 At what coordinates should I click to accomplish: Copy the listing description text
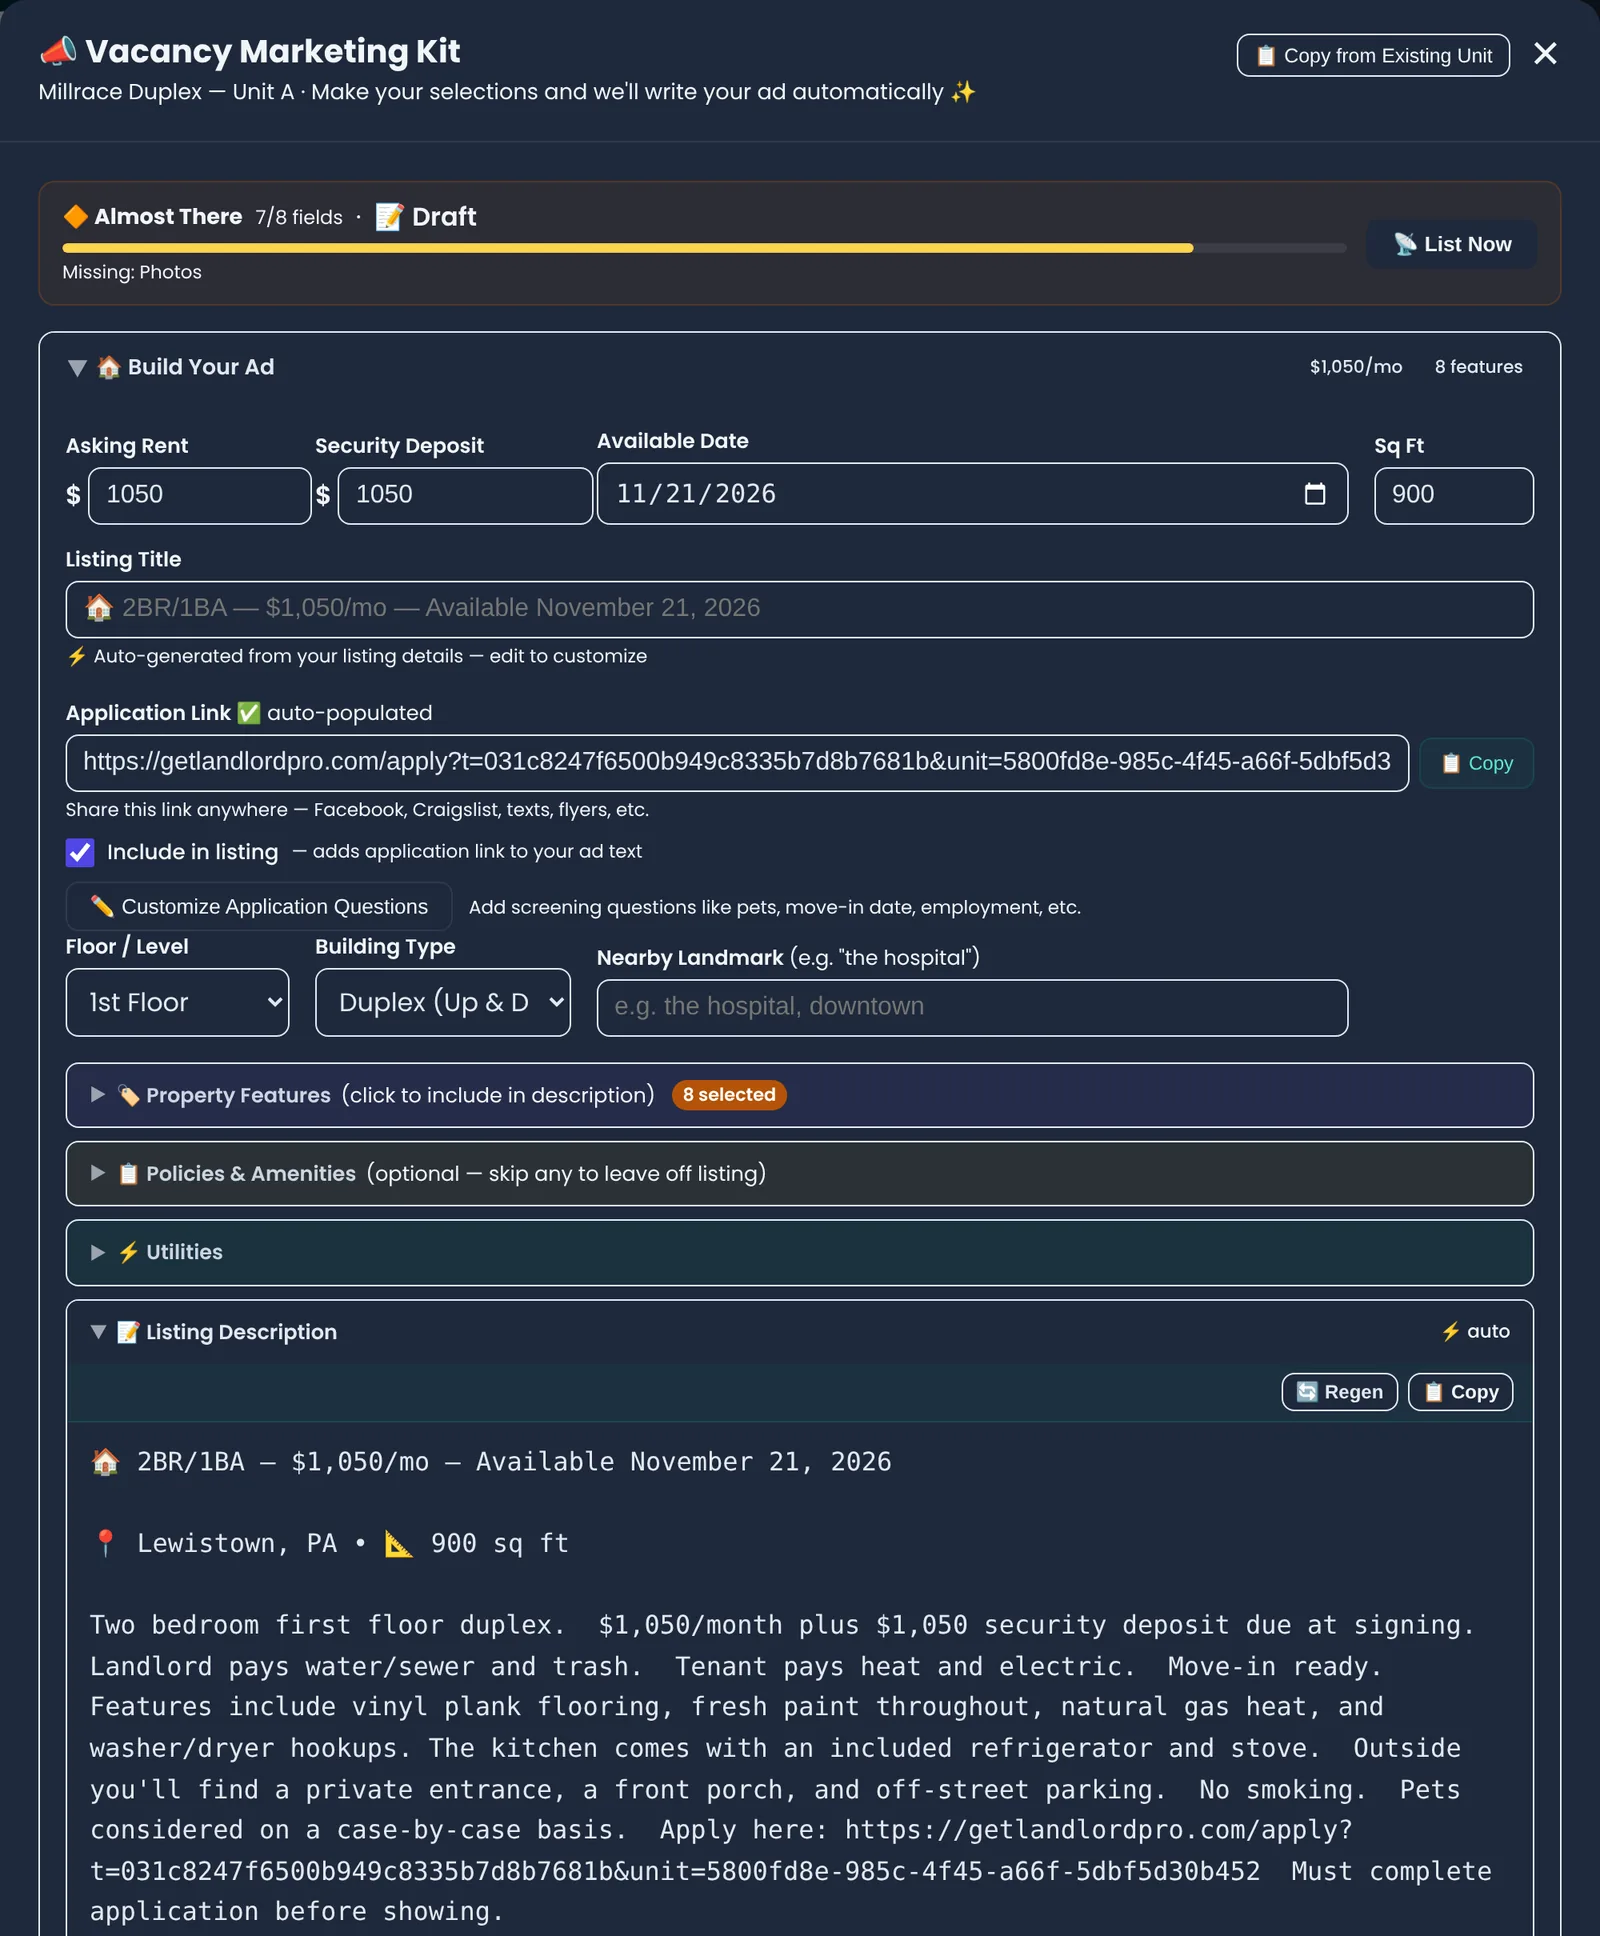pyautogui.click(x=1460, y=1392)
